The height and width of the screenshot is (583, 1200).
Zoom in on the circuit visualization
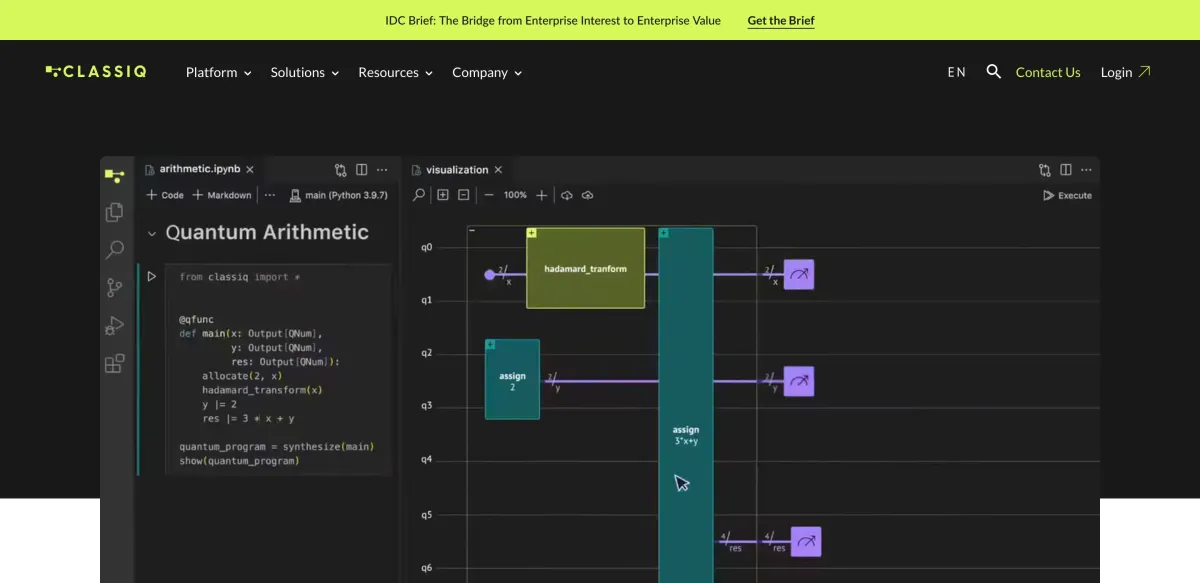pyautogui.click(x=541, y=195)
